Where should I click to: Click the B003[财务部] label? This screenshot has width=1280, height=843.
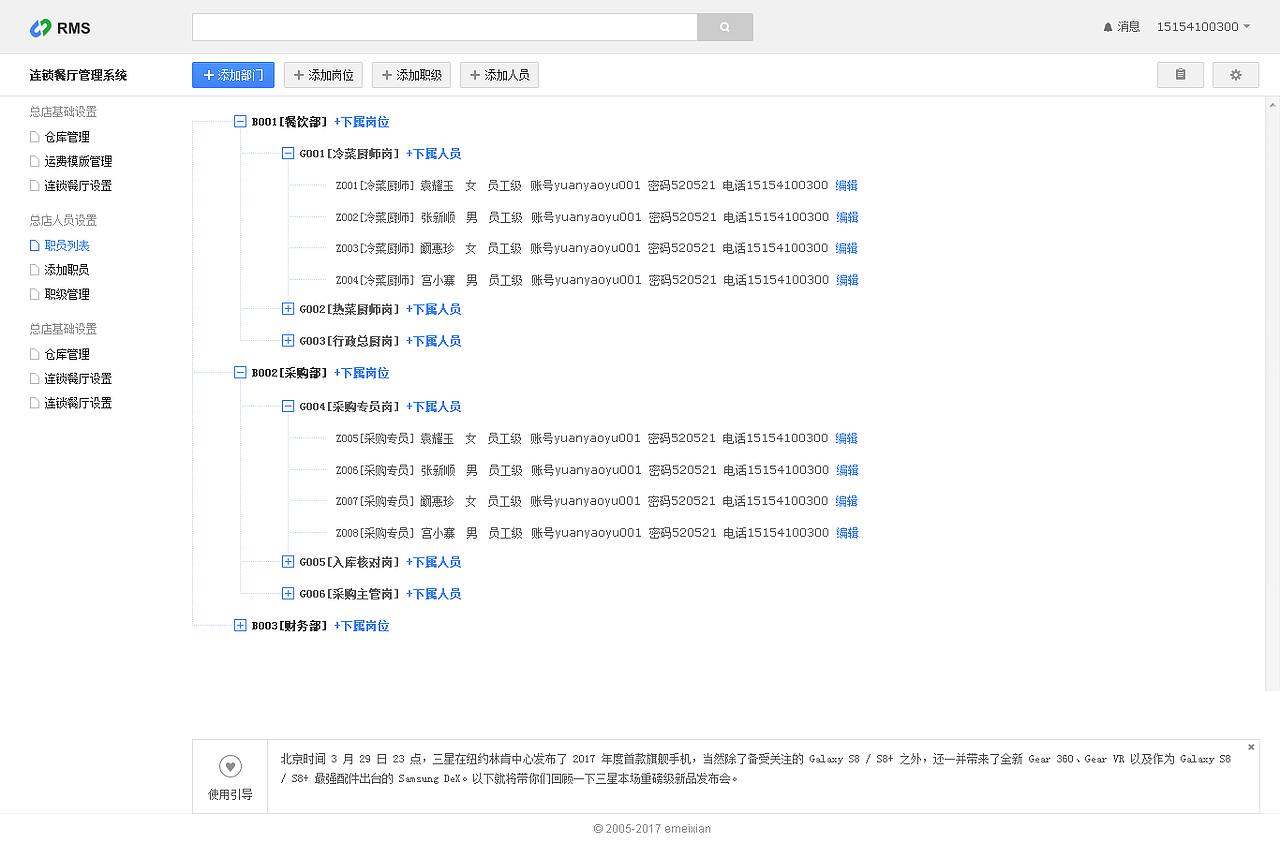point(289,626)
